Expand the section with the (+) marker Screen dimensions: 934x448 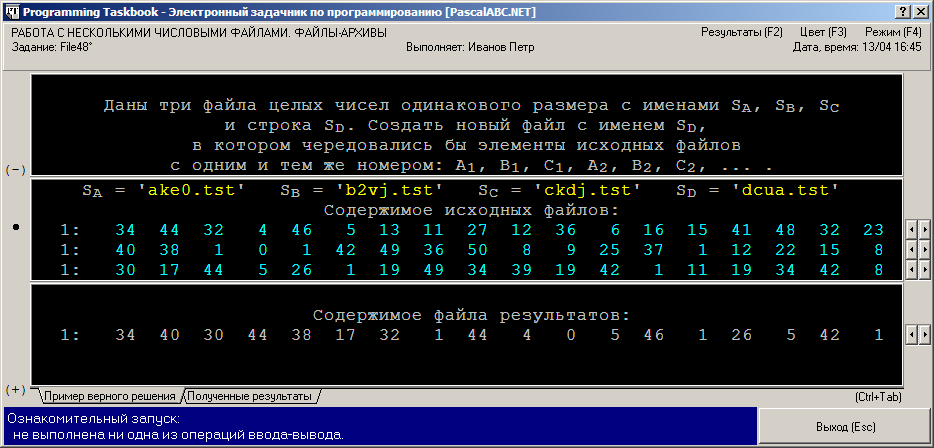coord(15,390)
